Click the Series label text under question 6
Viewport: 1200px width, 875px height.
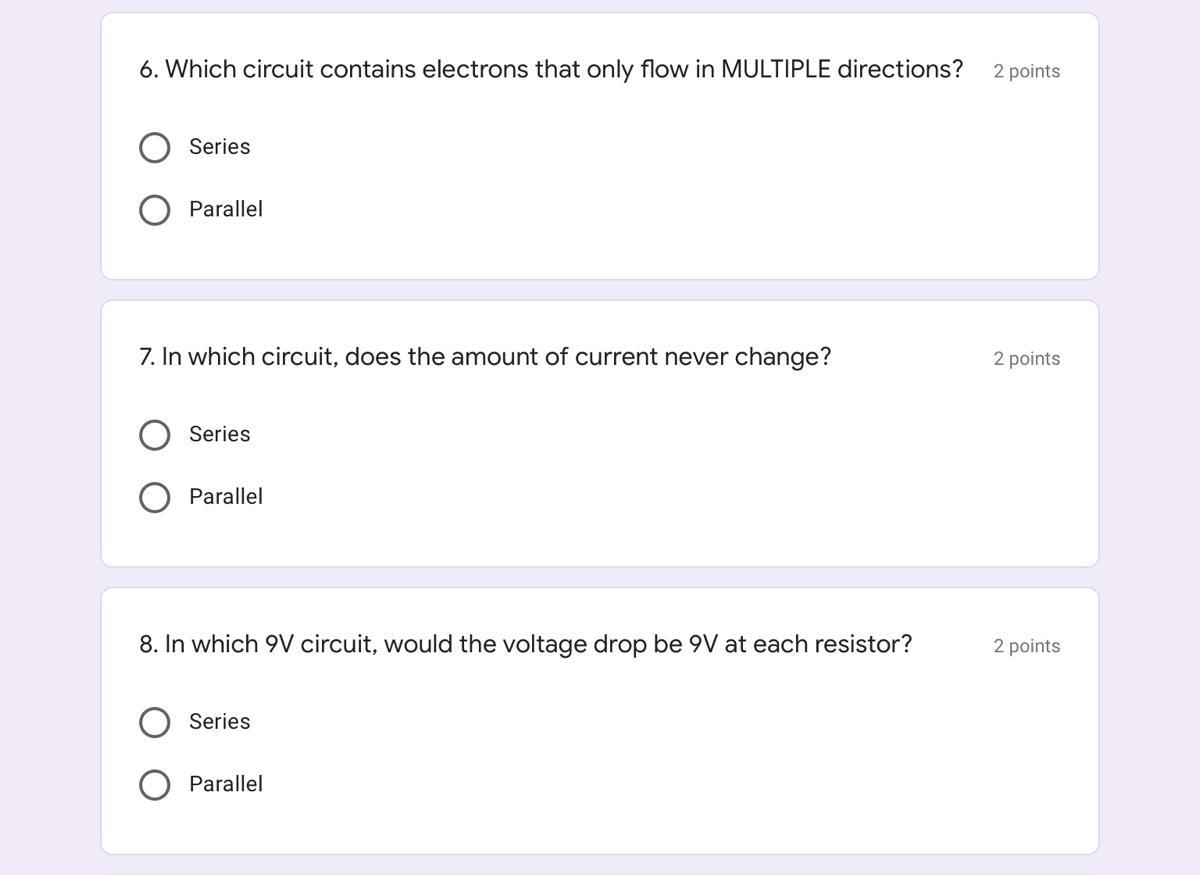click(x=219, y=147)
